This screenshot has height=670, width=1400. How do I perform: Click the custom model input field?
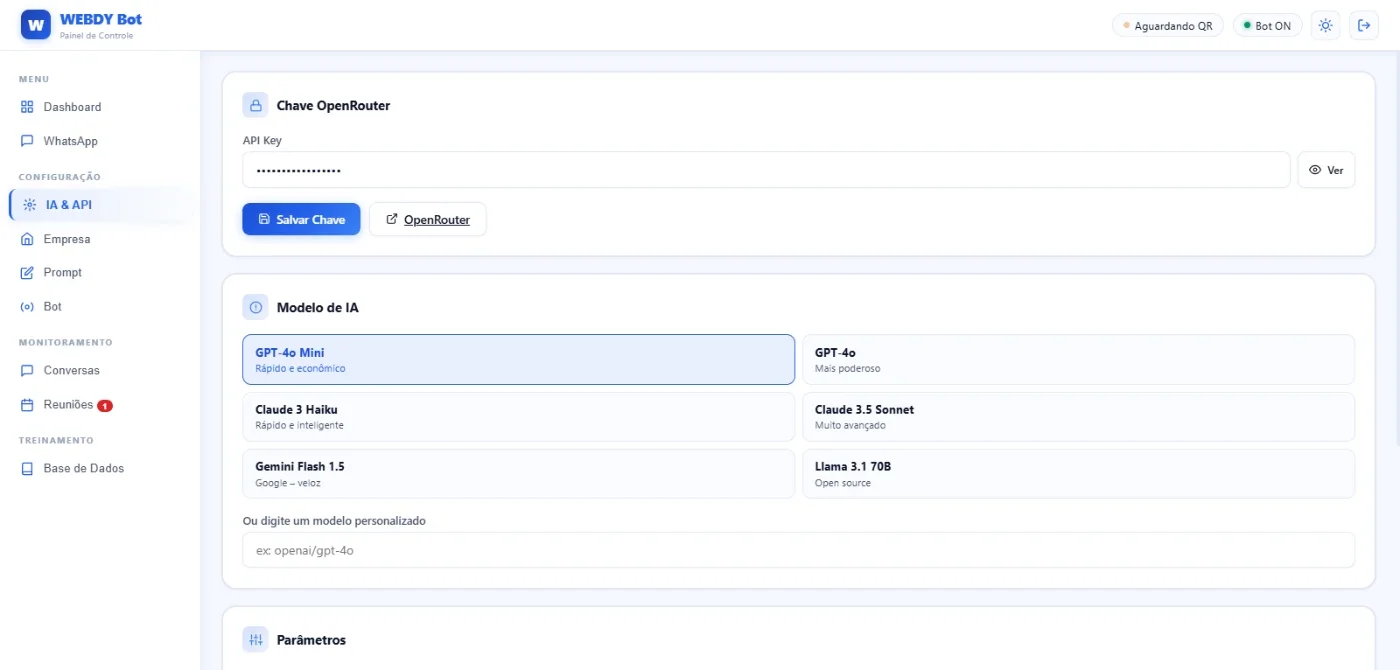pos(798,550)
